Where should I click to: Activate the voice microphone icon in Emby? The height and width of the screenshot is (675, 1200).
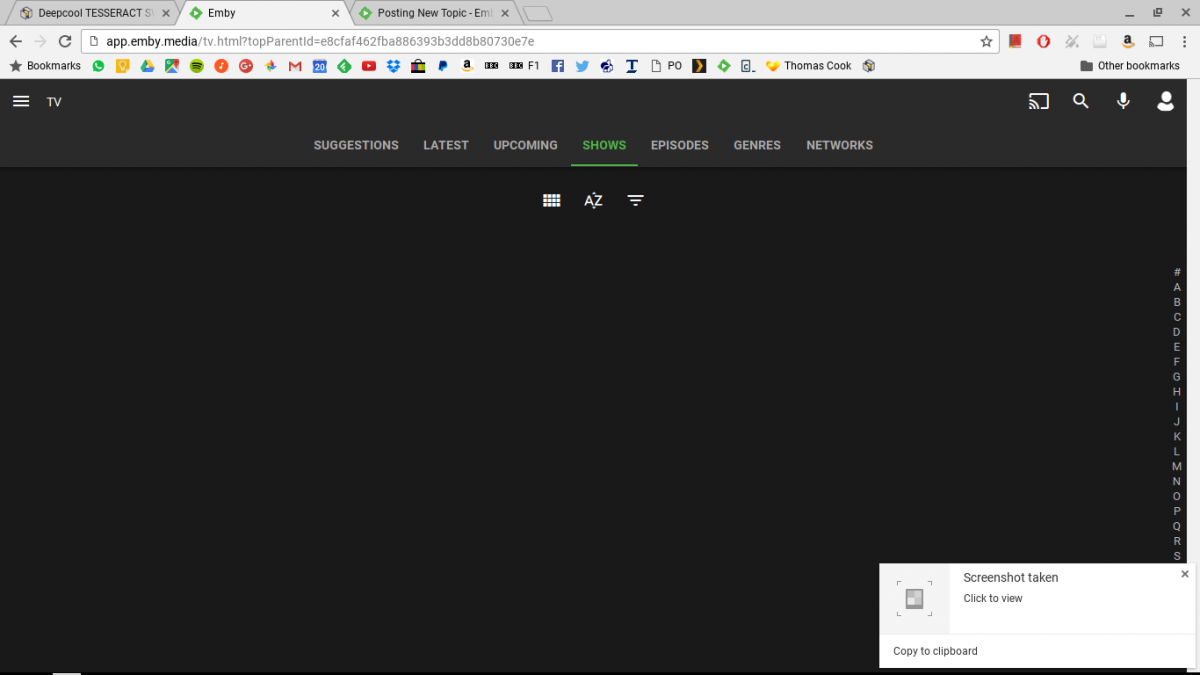pyautogui.click(x=1123, y=101)
